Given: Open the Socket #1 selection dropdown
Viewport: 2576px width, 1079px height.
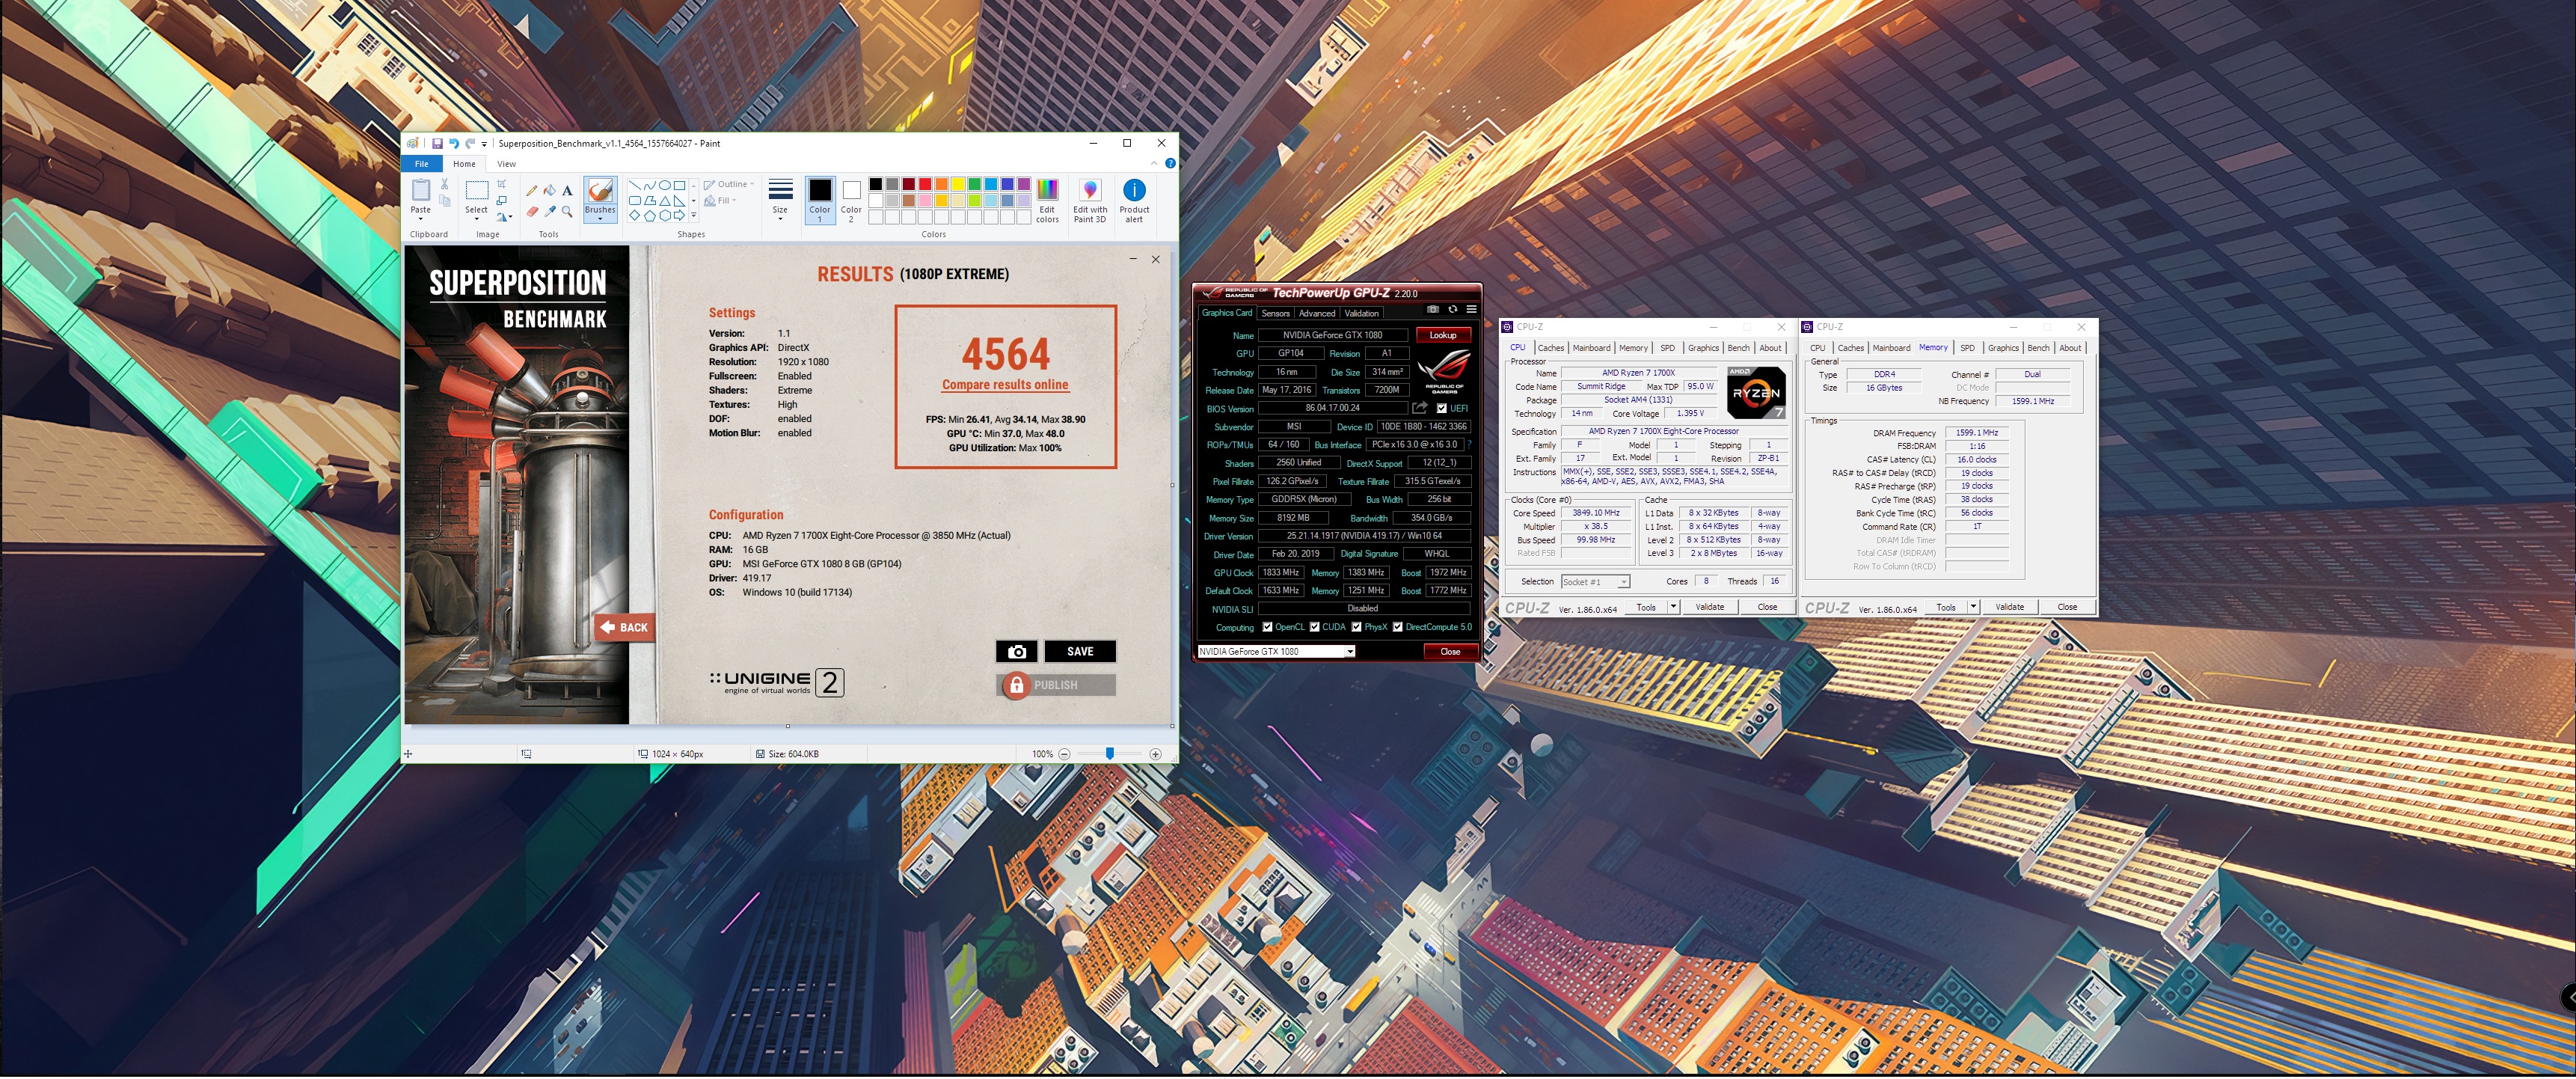Looking at the screenshot, I should 1624,582.
